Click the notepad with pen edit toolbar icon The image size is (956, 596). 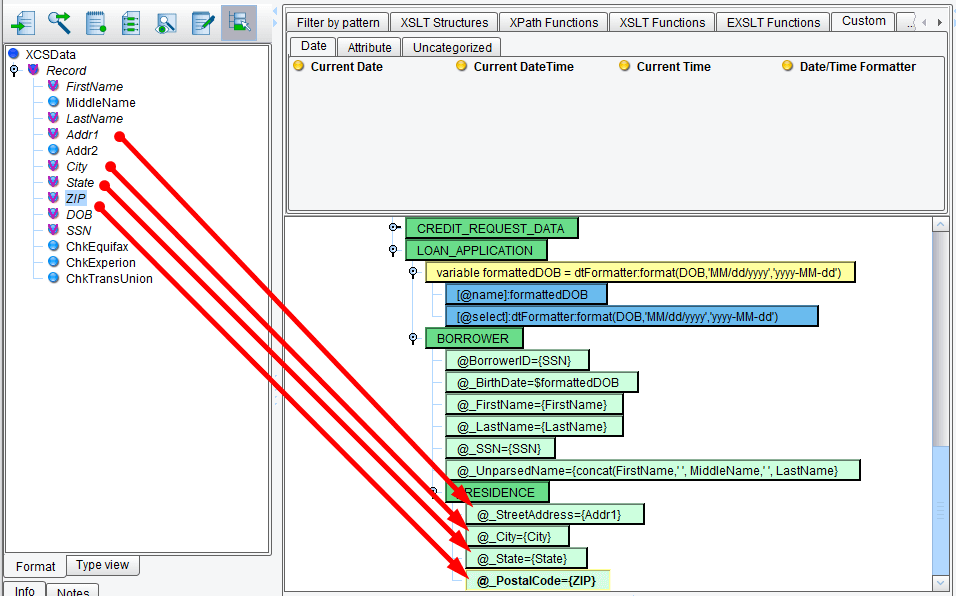tap(202, 23)
